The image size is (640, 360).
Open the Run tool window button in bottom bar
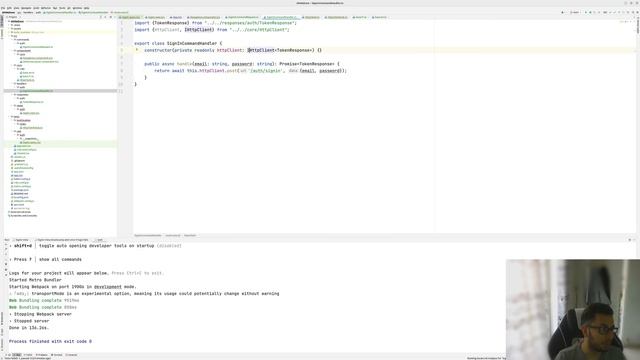click(16, 355)
